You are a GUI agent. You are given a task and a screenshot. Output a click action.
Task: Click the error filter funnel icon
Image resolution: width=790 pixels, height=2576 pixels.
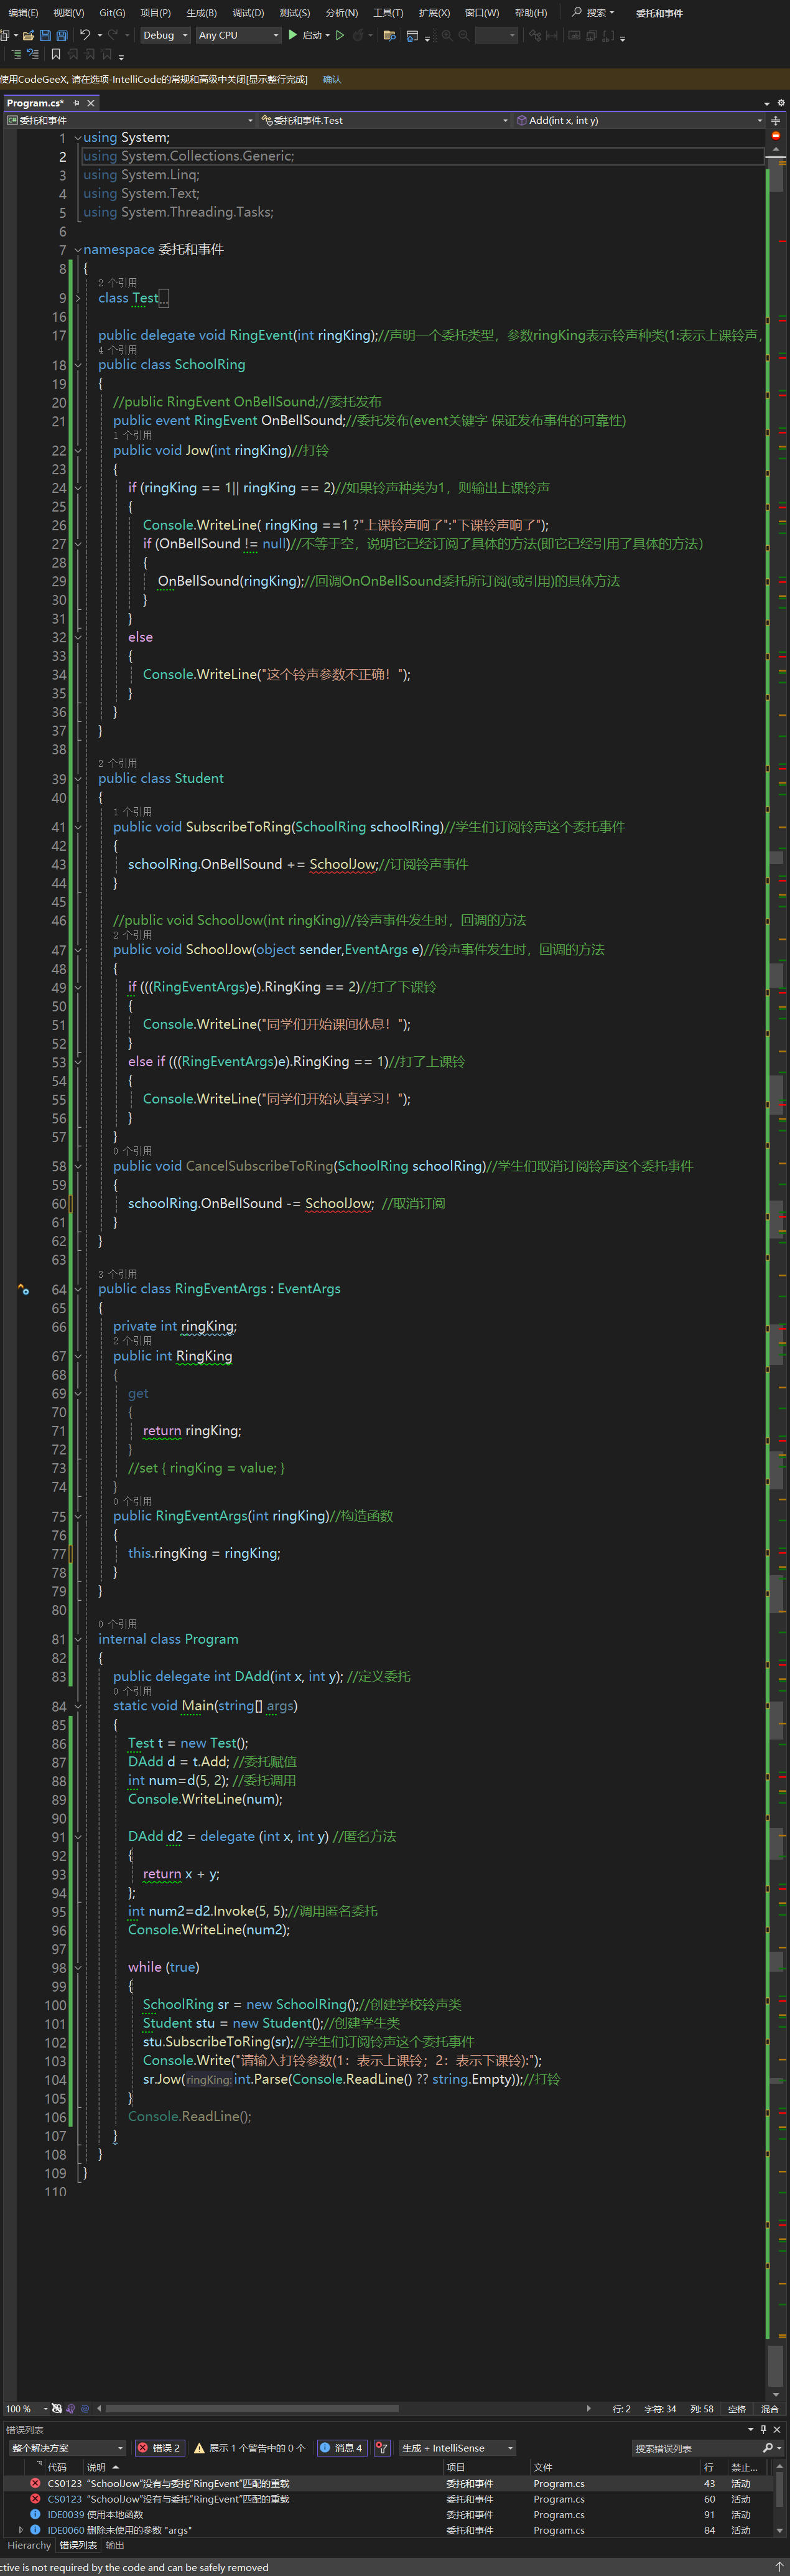[x=381, y=2448]
